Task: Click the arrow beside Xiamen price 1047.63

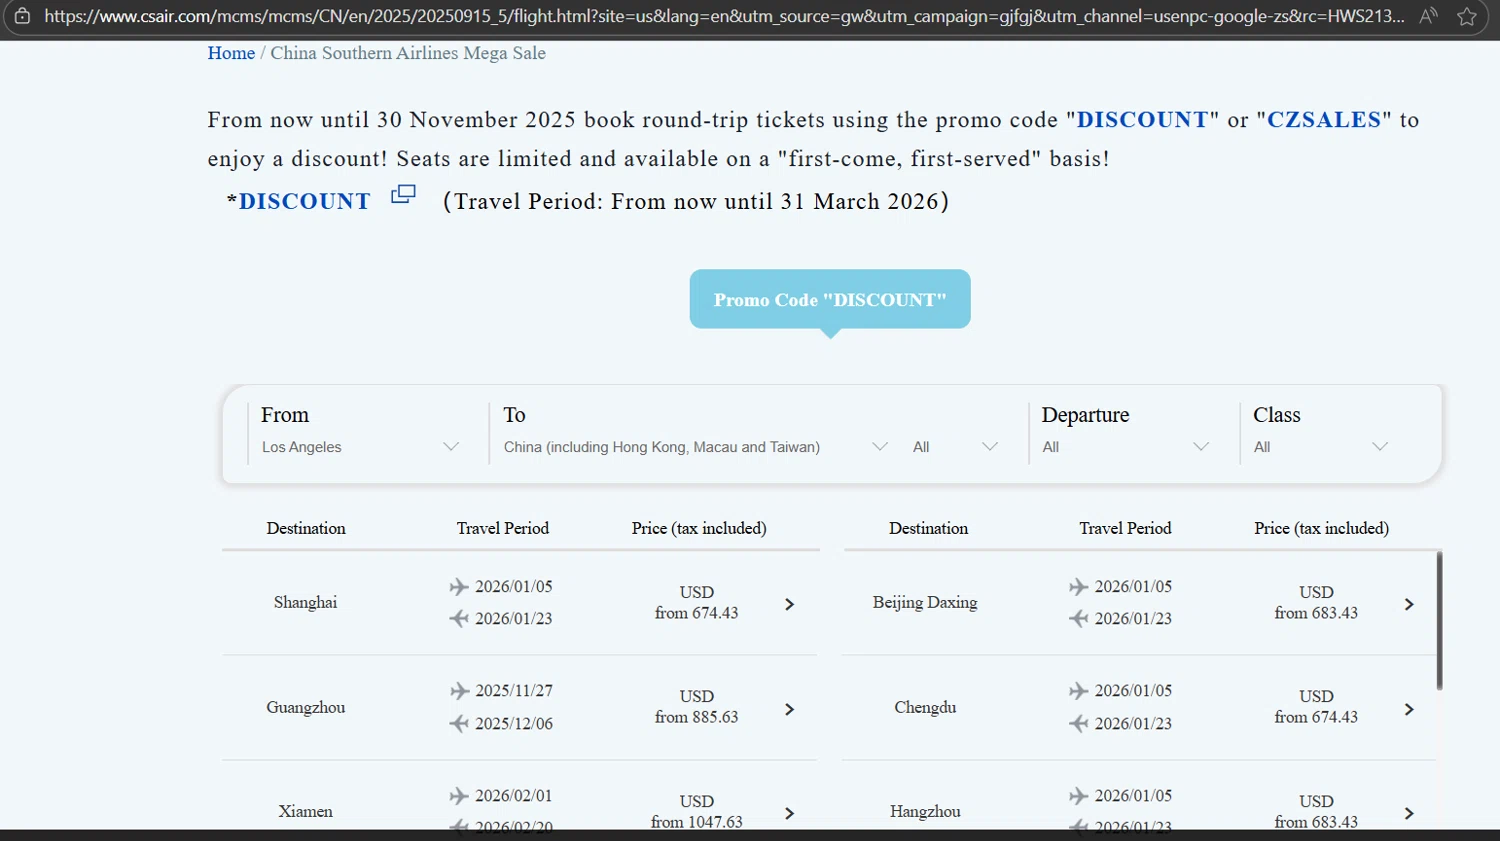Action: click(790, 814)
